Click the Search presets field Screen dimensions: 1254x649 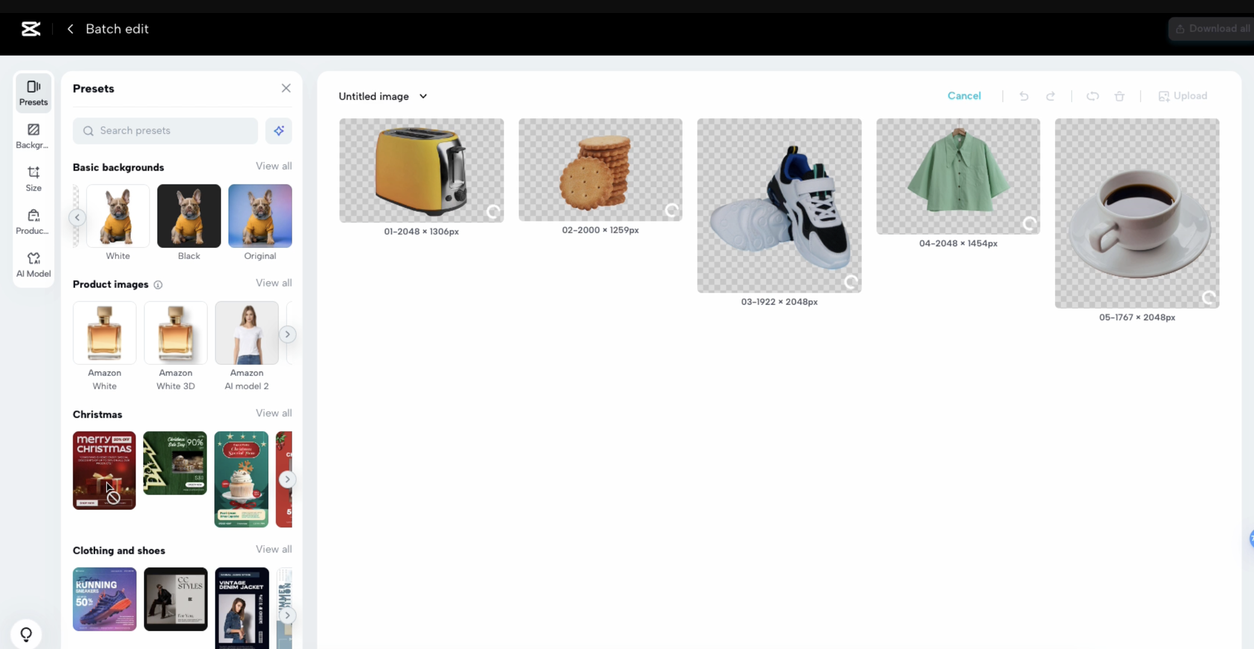(165, 131)
